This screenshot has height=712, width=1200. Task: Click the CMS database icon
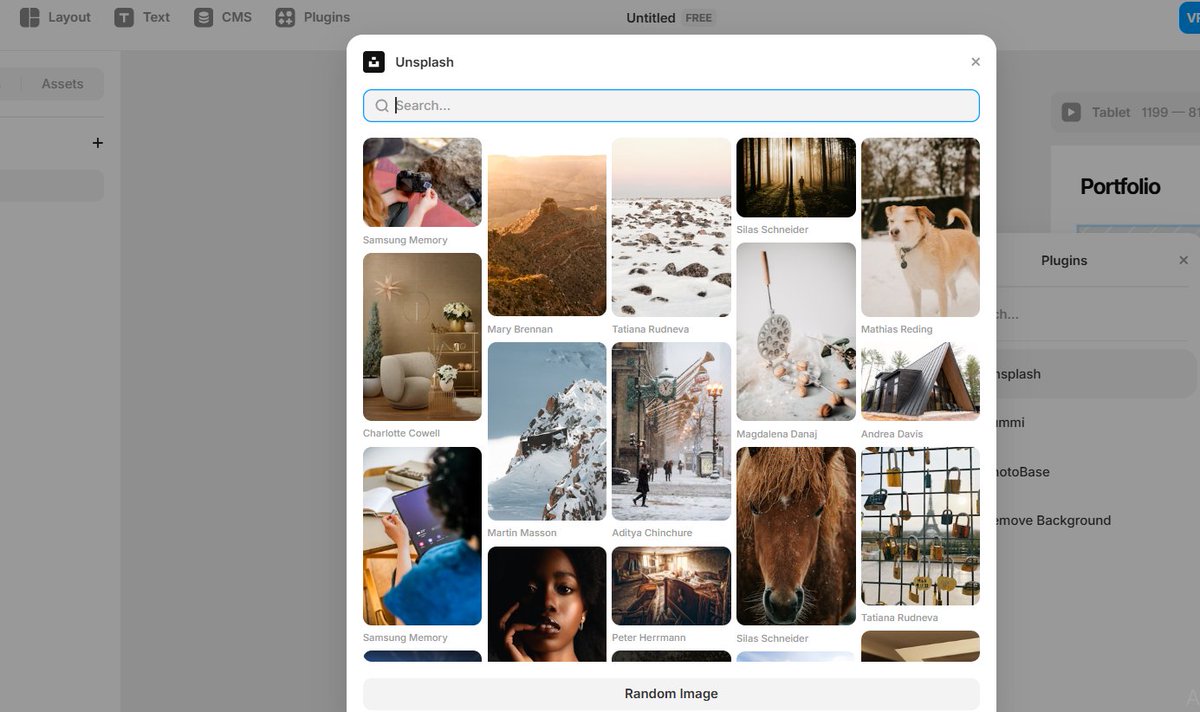tap(204, 17)
